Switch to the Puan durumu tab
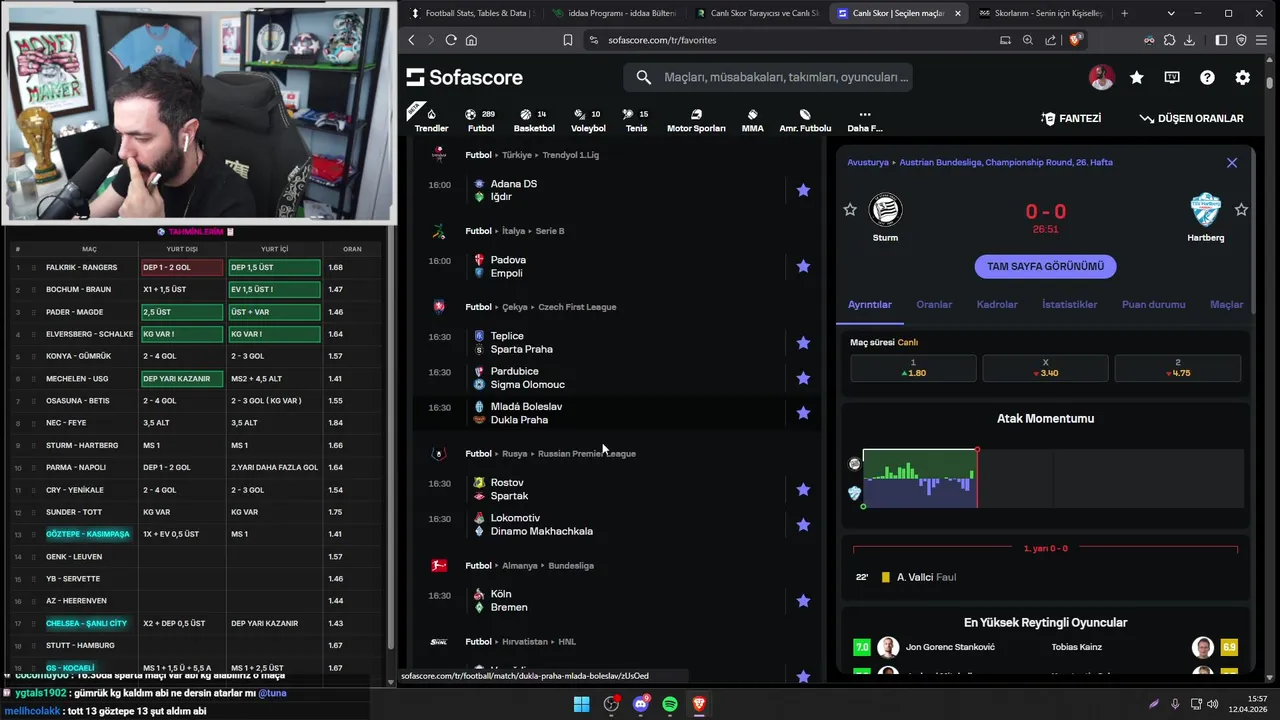The width and height of the screenshot is (1280, 720). [1153, 304]
